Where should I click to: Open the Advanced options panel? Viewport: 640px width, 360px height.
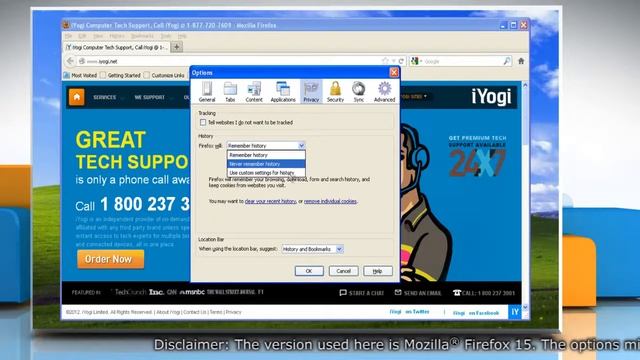(x=384, y=91)
